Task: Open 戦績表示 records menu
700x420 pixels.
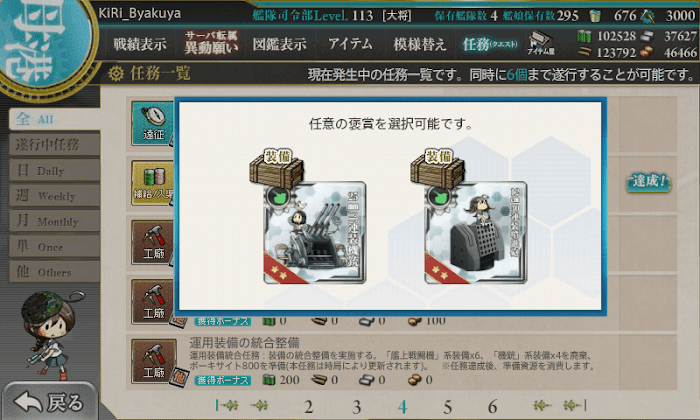Action: point(140,44)
